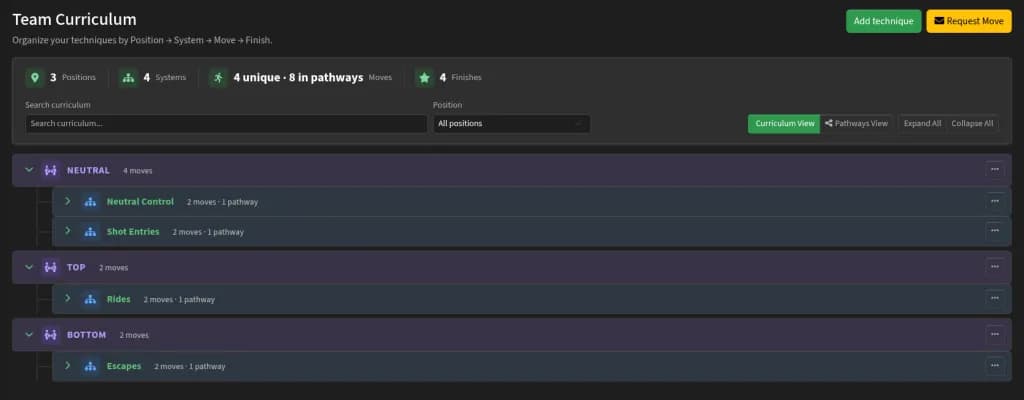Select the Neutral Control label
This screenshot has width=1024, height=400.
(140, 202)
